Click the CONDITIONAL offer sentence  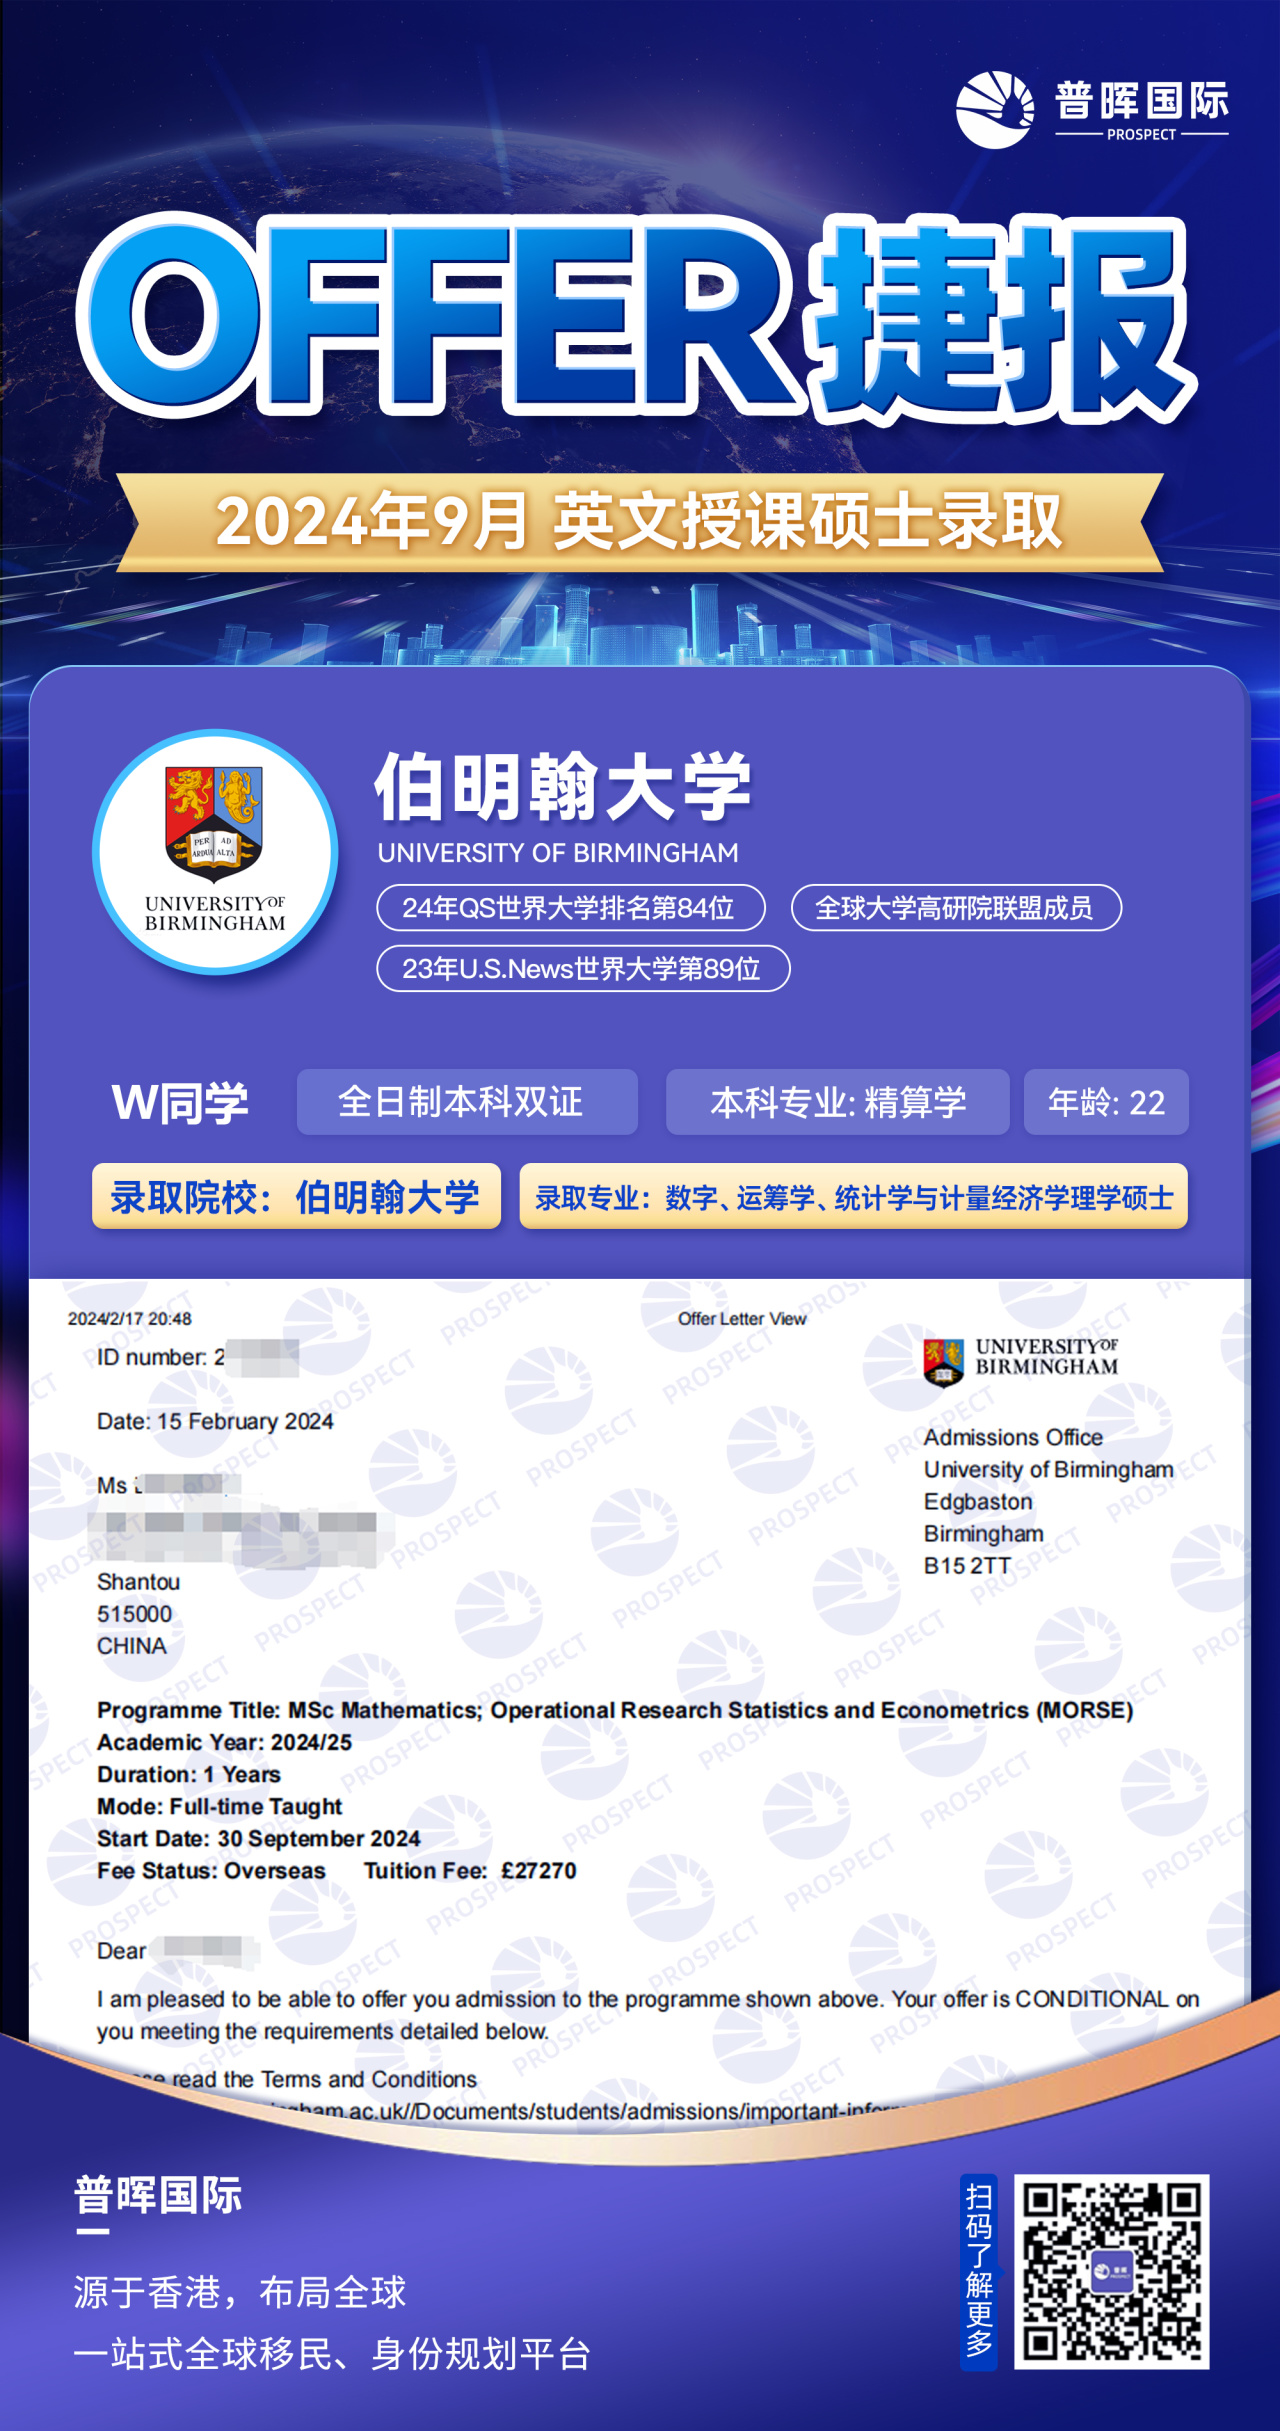click(x=648, y=2015)
